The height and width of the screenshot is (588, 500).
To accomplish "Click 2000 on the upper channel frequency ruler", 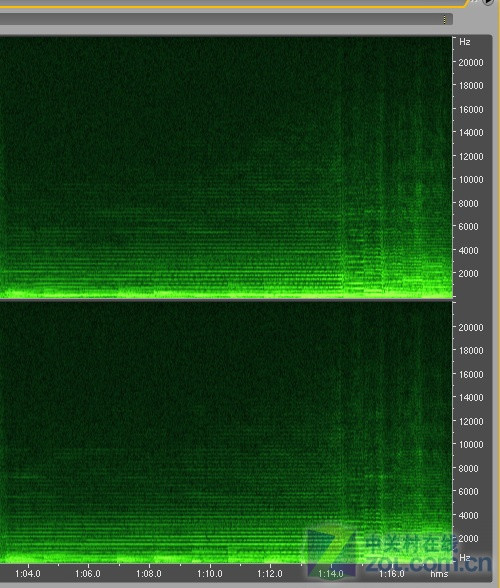I will pos(468,273).
